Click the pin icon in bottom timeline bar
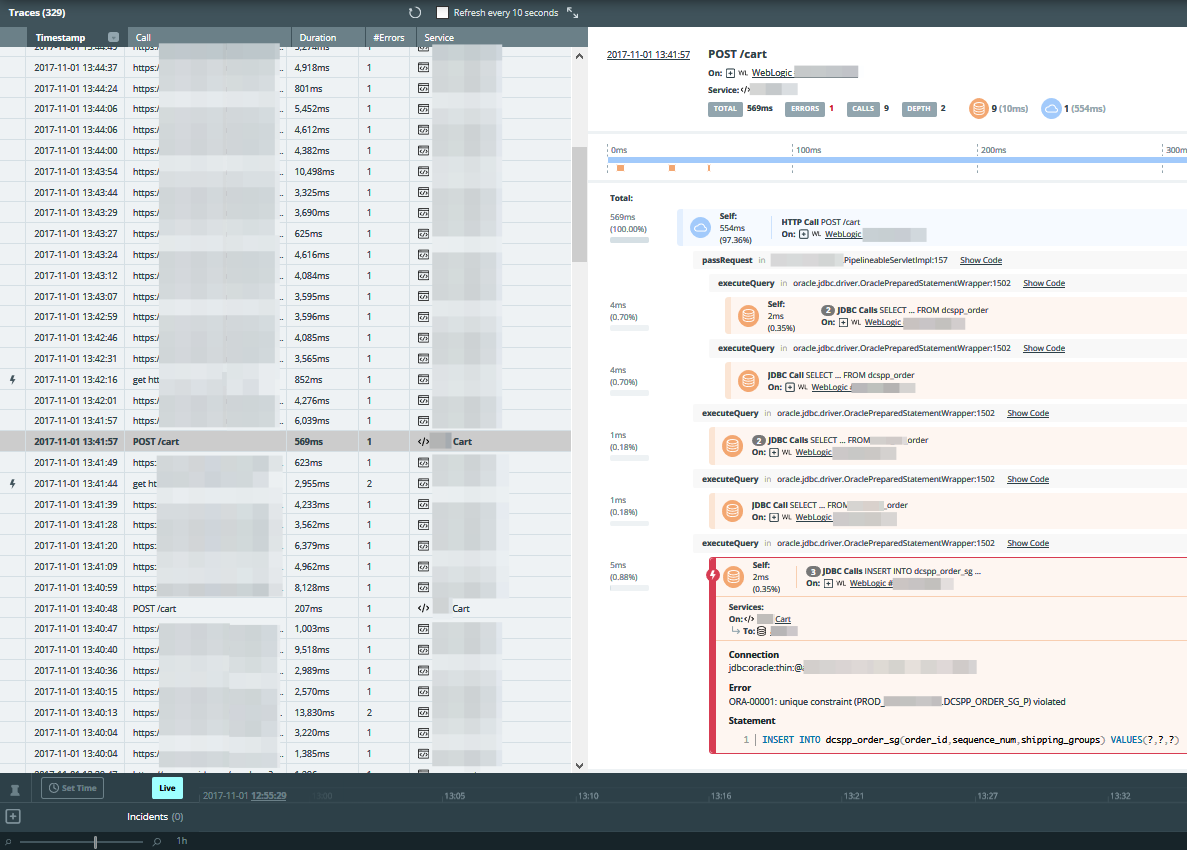The height and width of the screenshot is (850, 1187). (x=14, y=790)
